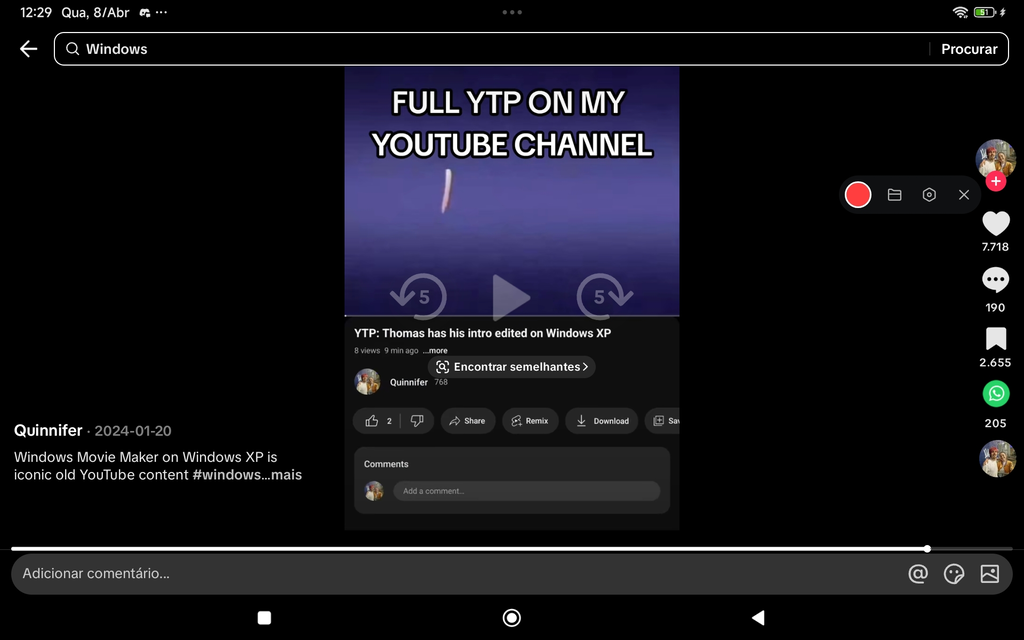Open the sticker emoji picker icon
The width and height of the screenshot is (1024, 640).
[953, 573]
